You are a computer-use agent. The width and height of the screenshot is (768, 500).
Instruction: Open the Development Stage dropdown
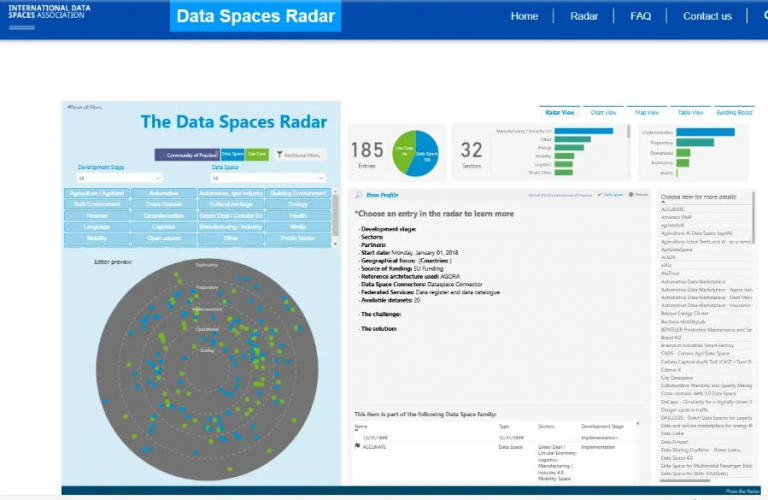(120, 178)
